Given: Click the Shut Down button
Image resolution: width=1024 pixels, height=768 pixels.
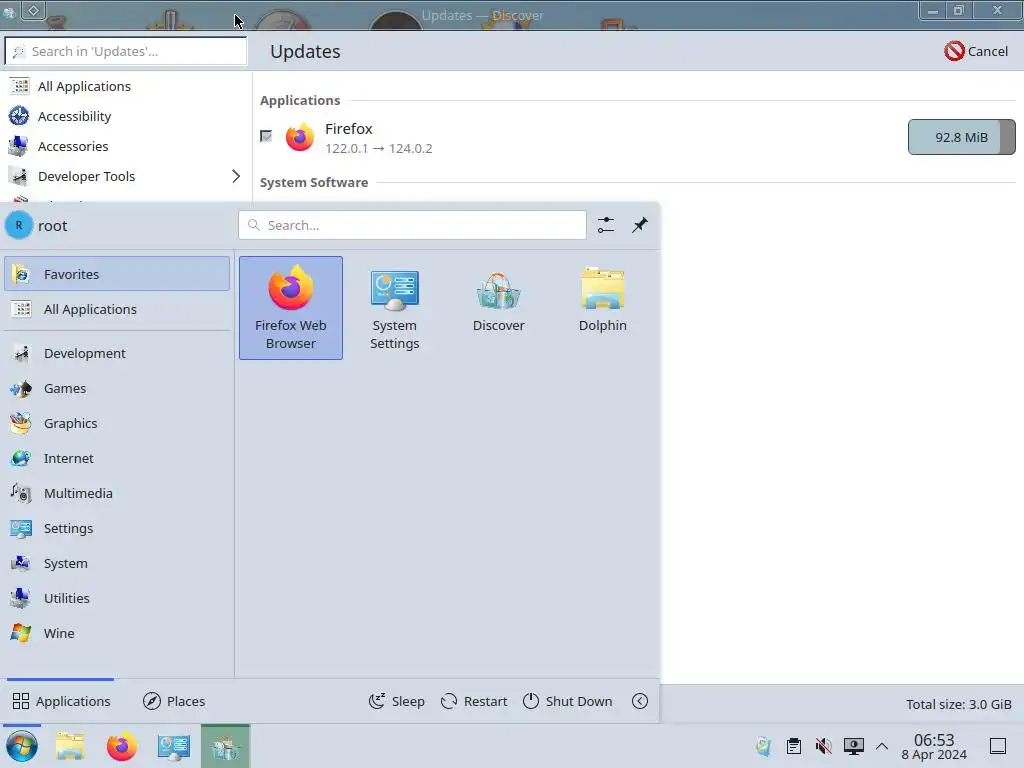Looking at the screenshot, I should (x=568, y=701).
